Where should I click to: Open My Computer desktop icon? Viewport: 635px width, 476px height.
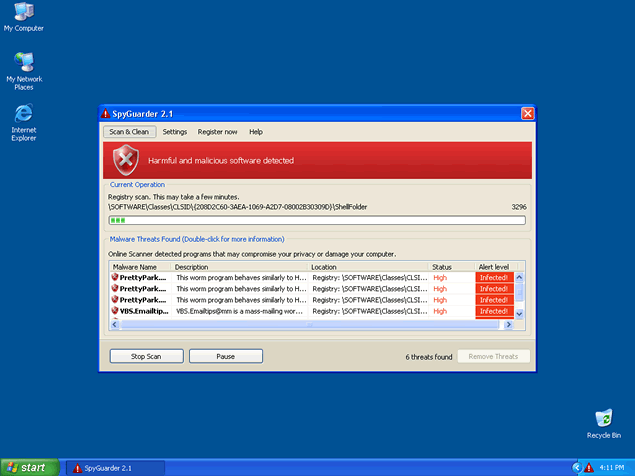click(23, 13)
